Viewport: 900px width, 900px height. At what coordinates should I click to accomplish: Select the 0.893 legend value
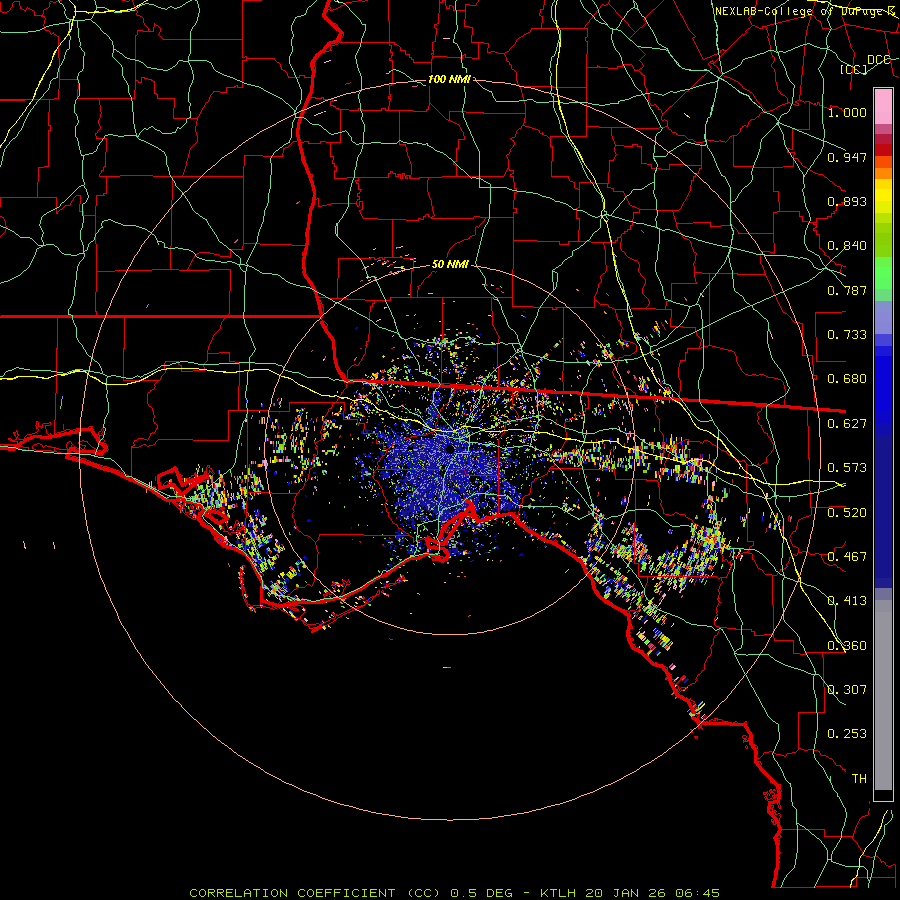click(x=847, y=201)
